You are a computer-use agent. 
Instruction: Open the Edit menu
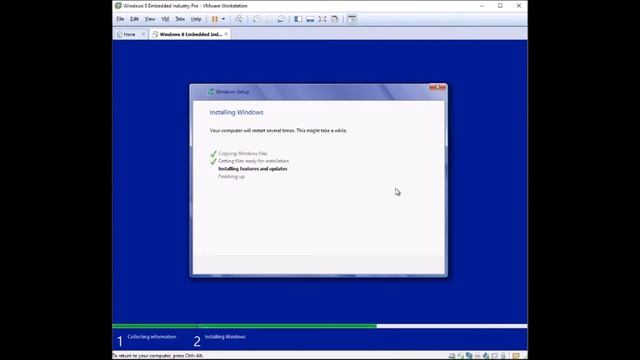134,19
